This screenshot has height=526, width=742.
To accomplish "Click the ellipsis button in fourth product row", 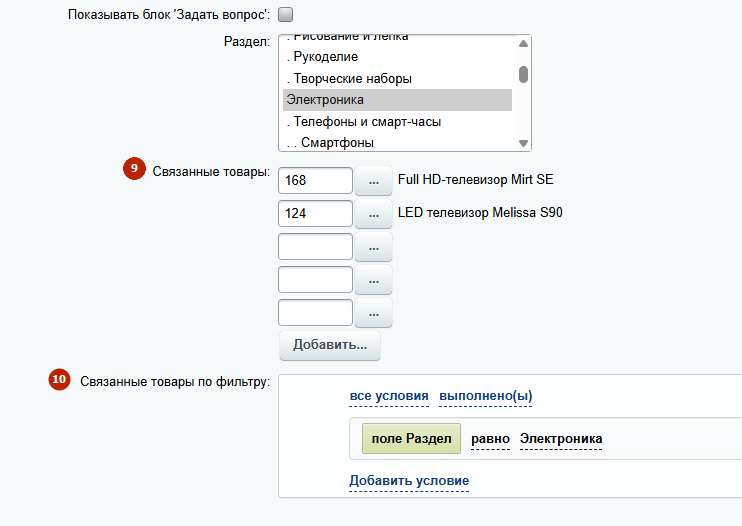I will tap(374, 280).
